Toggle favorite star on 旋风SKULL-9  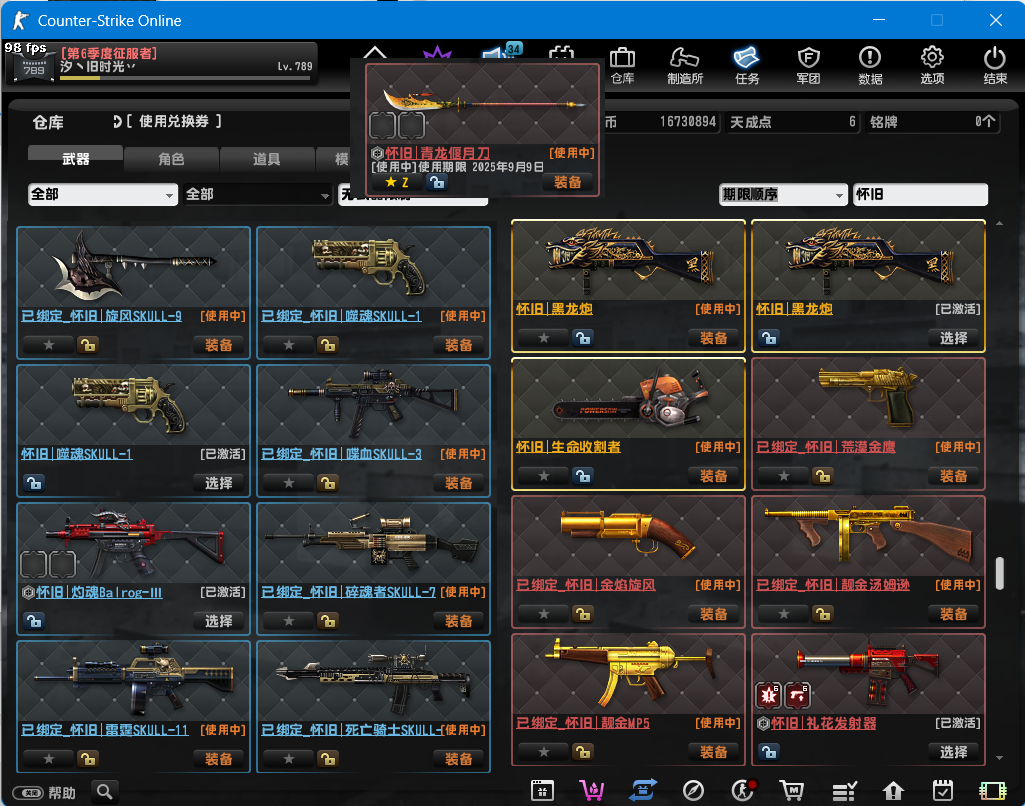tap(48, 344)
